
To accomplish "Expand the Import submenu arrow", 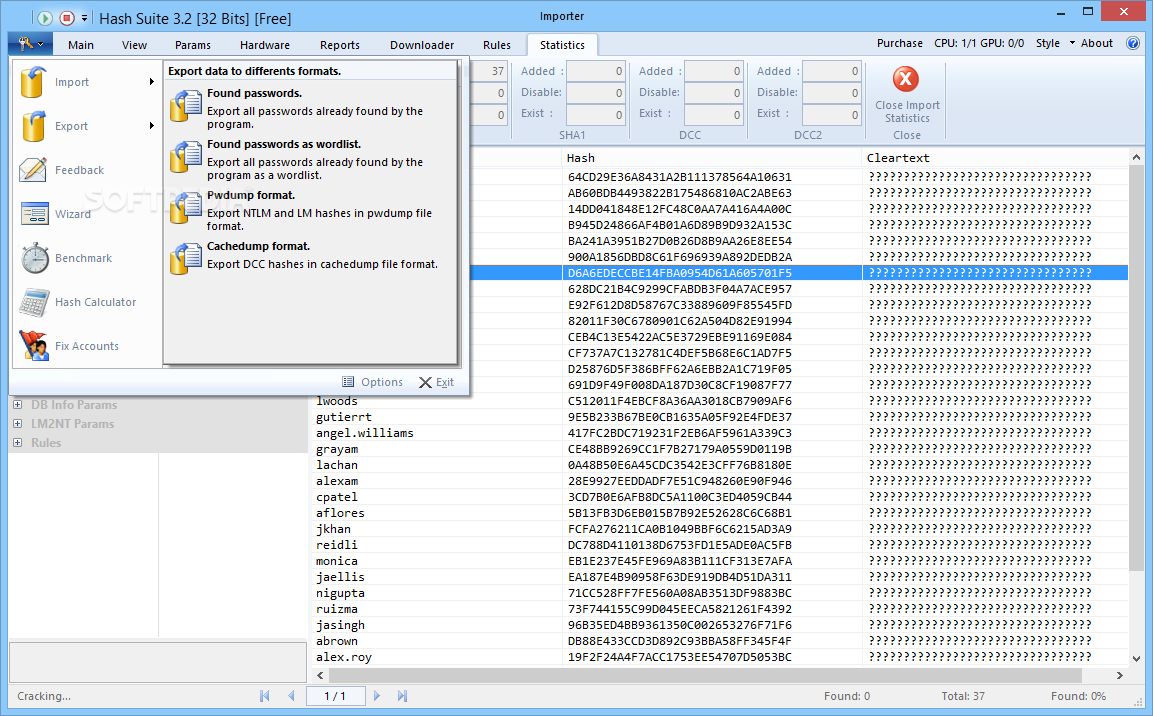I will point(151,82).
